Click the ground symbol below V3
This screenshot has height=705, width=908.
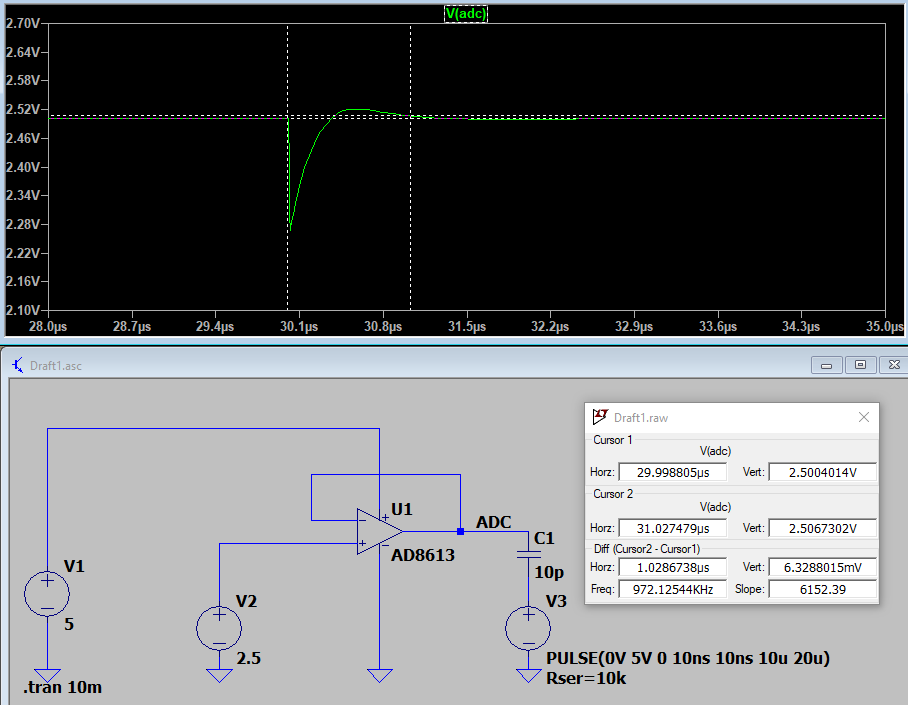tap(528, 675)
